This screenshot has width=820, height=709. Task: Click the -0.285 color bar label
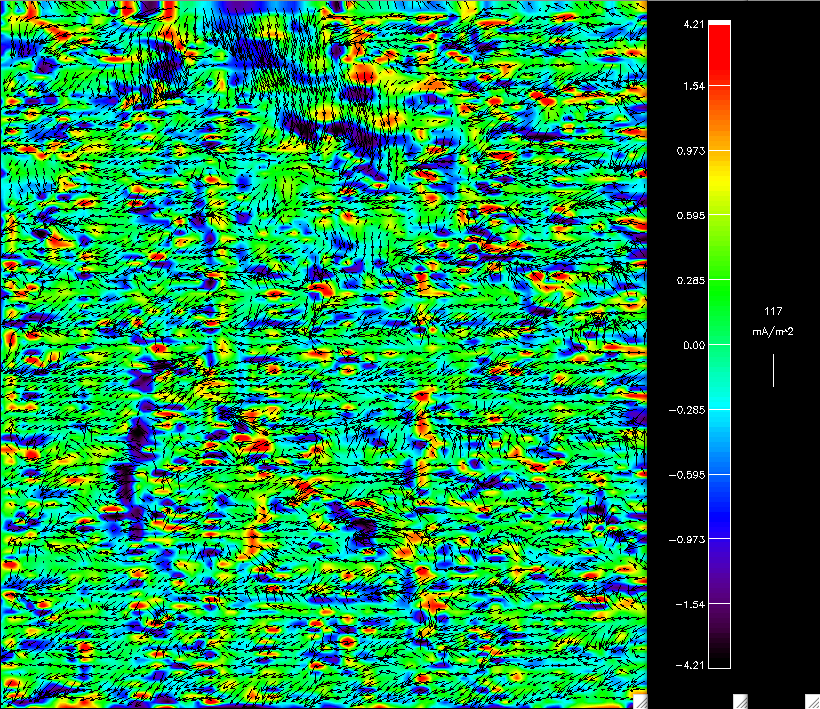point(687,409)
